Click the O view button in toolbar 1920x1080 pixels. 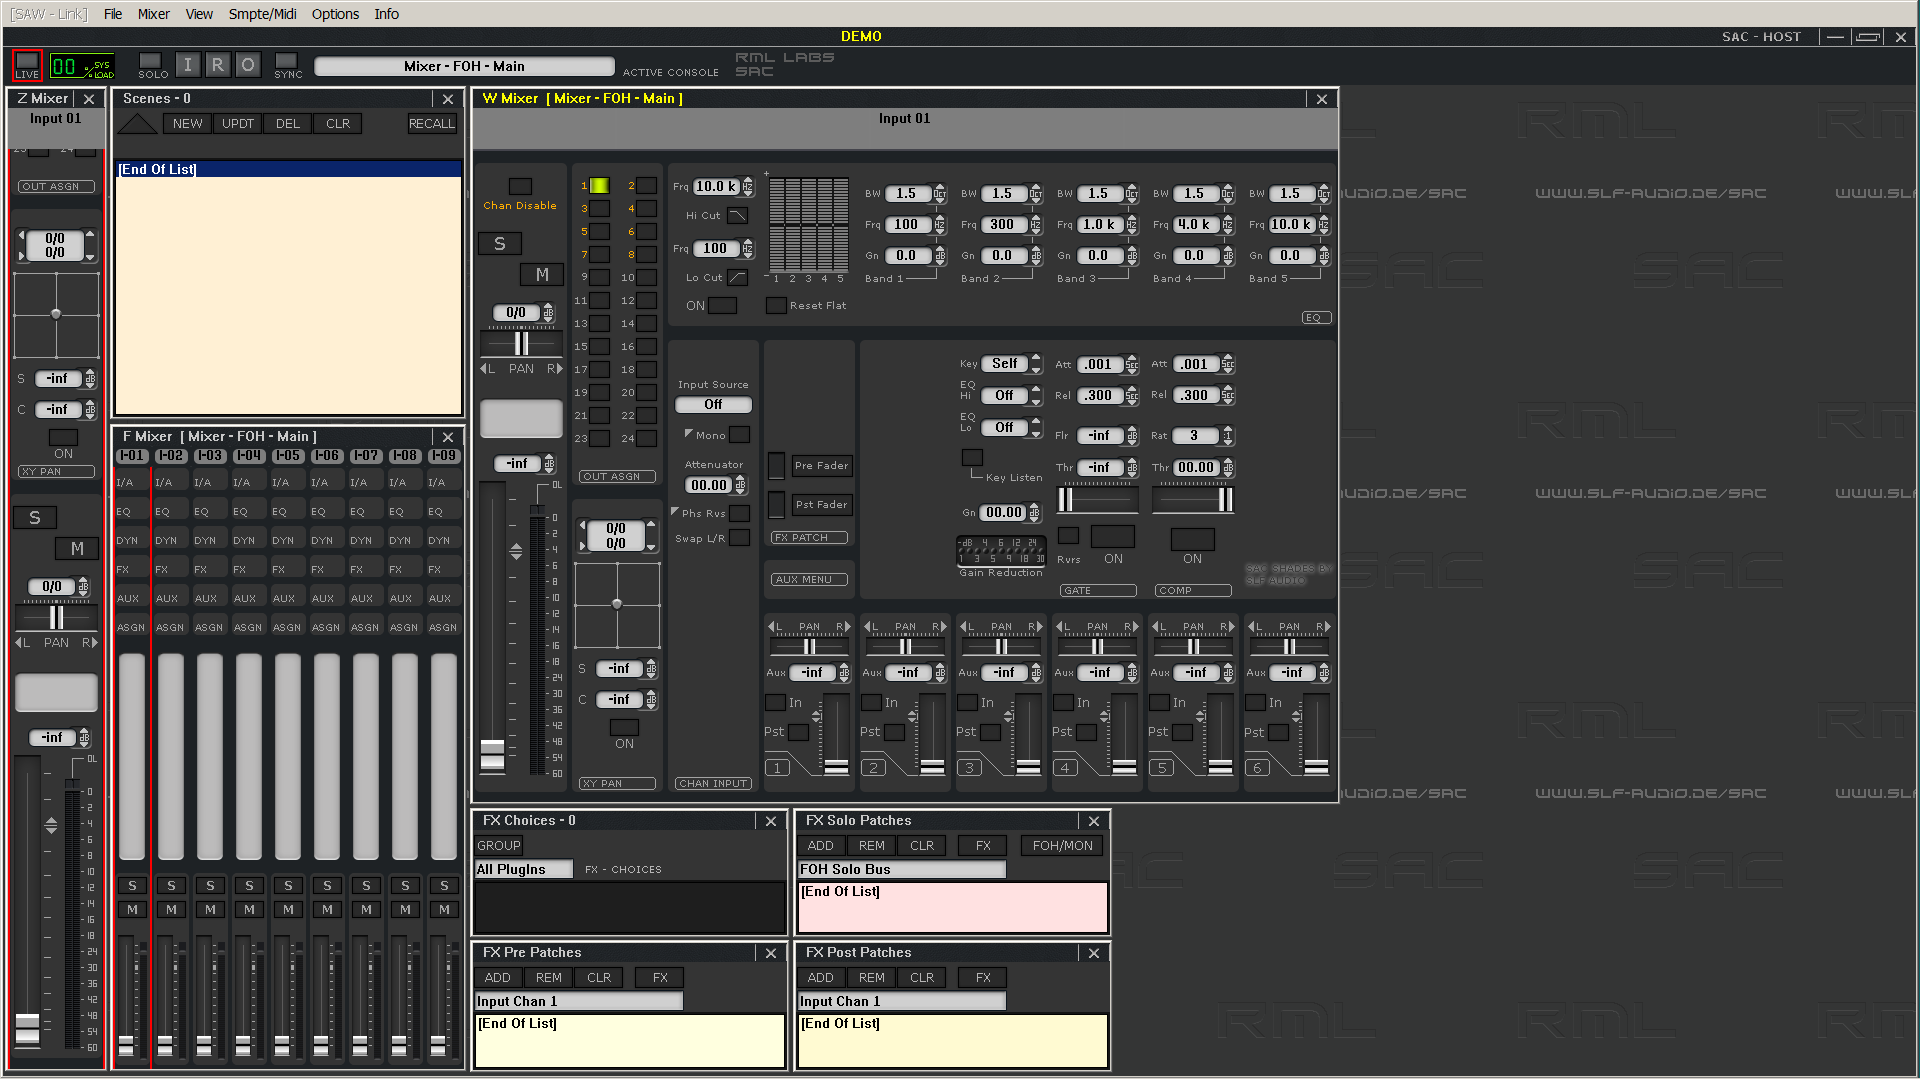pyautogui.click(x=248, y=66)
